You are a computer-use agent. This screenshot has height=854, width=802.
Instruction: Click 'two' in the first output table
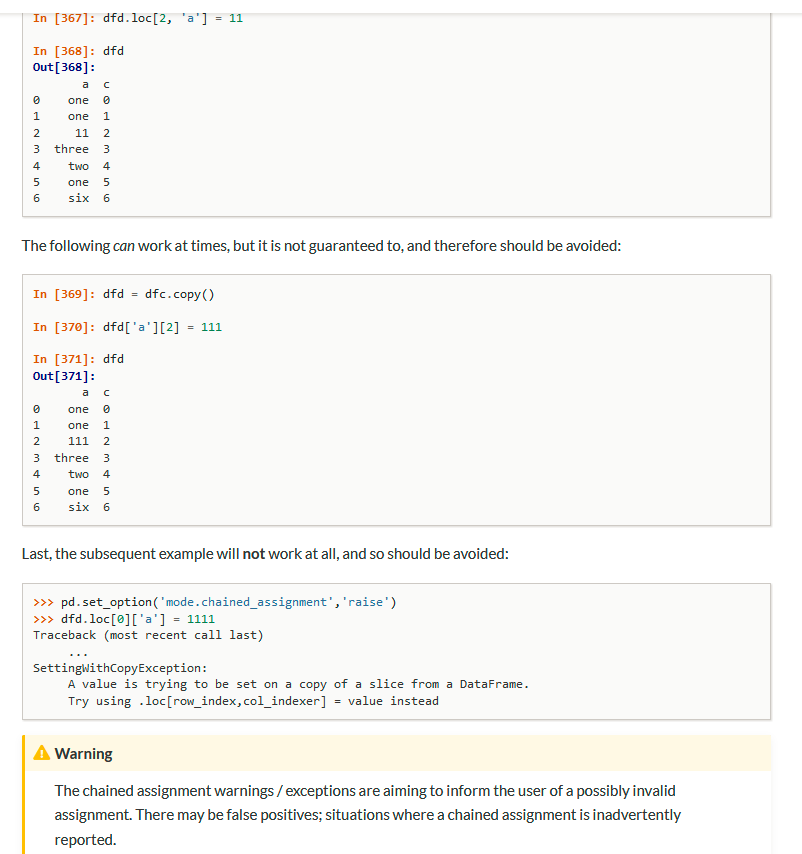click(78, 166)
